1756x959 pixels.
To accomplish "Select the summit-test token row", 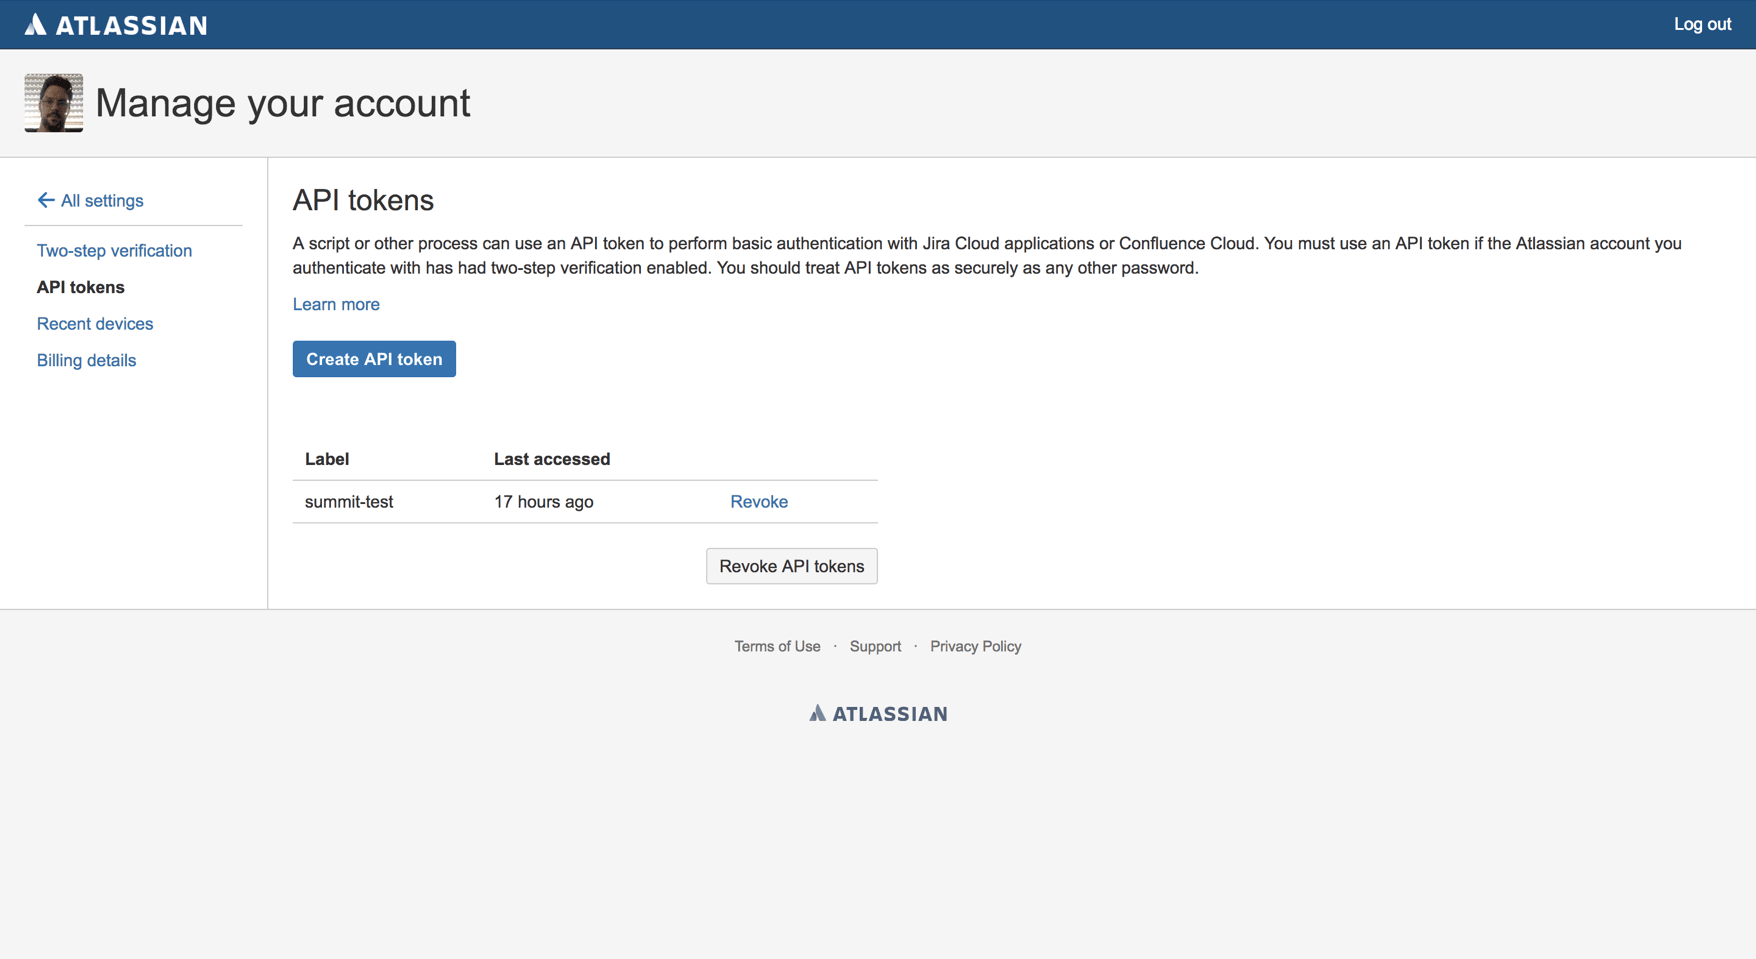I will [349, 501].
